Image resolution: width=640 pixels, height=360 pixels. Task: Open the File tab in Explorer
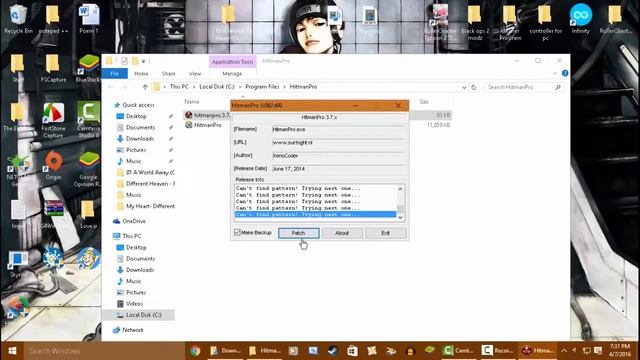(114, 73)
